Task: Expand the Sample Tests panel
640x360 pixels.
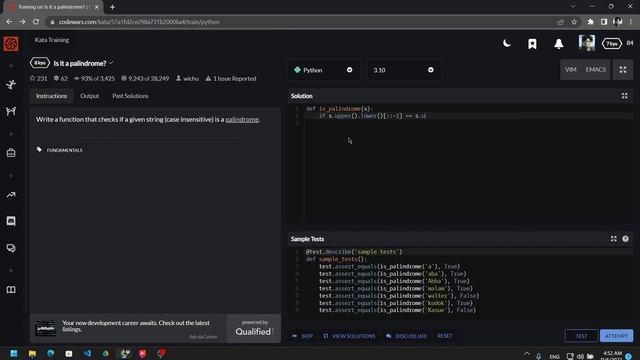Action: (613, 239)
